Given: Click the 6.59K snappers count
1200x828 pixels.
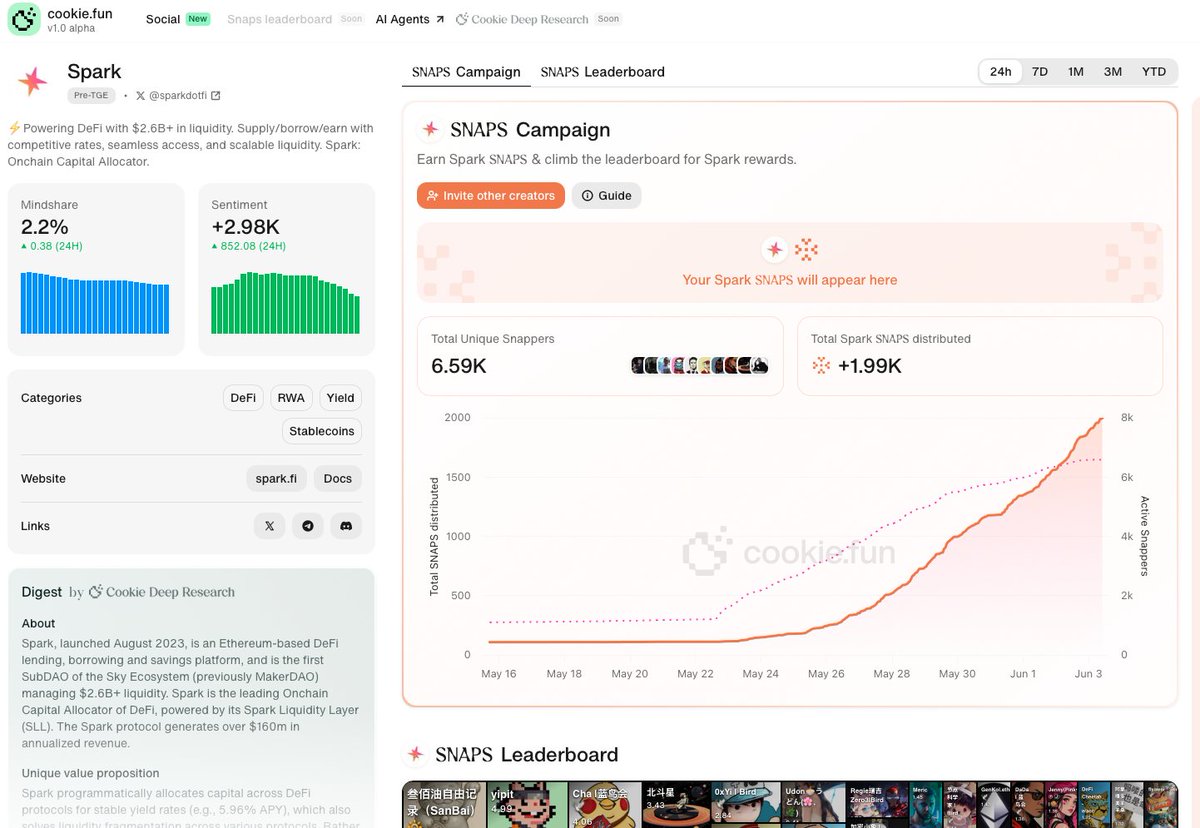Looking at the screenshot, I should 459,366.
